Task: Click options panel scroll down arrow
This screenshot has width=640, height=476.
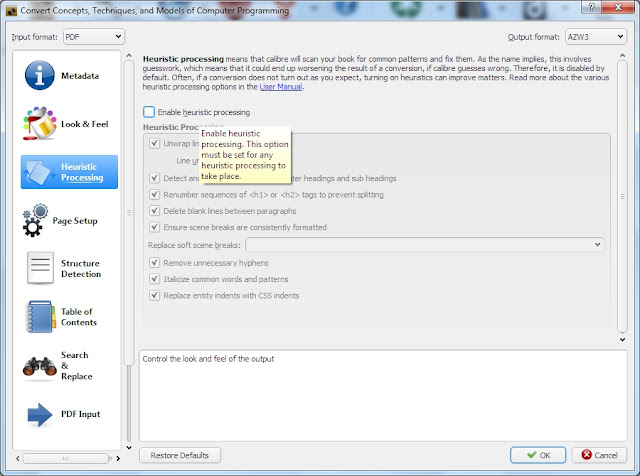Action: [622, 339]
